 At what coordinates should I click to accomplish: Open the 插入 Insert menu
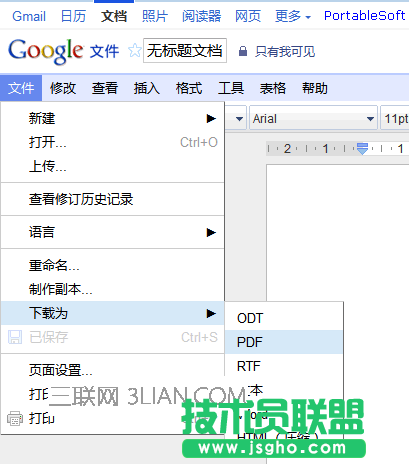147,88
